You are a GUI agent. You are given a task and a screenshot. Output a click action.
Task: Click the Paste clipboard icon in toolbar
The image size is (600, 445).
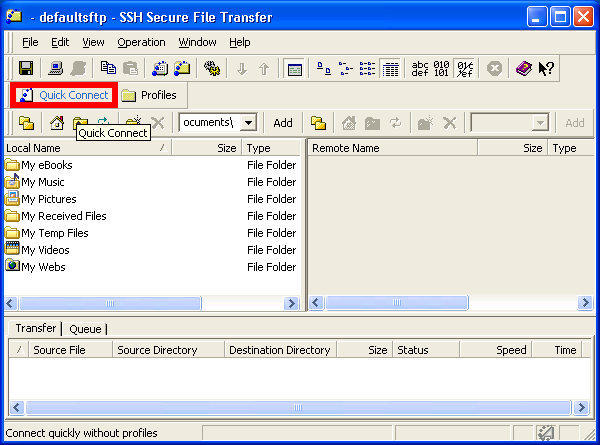click(x=130, y=69)
